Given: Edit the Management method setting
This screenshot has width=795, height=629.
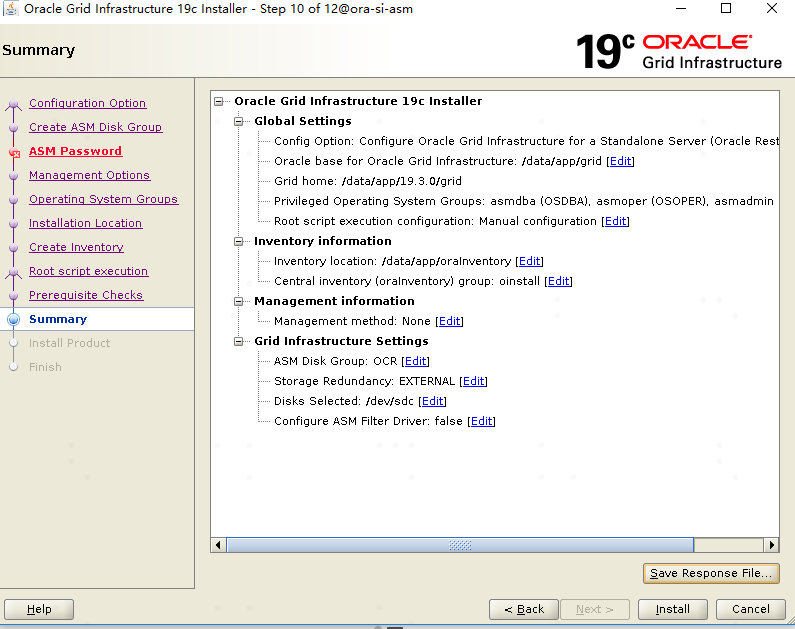Looking at the screenshot, I should tap(449, 321).
